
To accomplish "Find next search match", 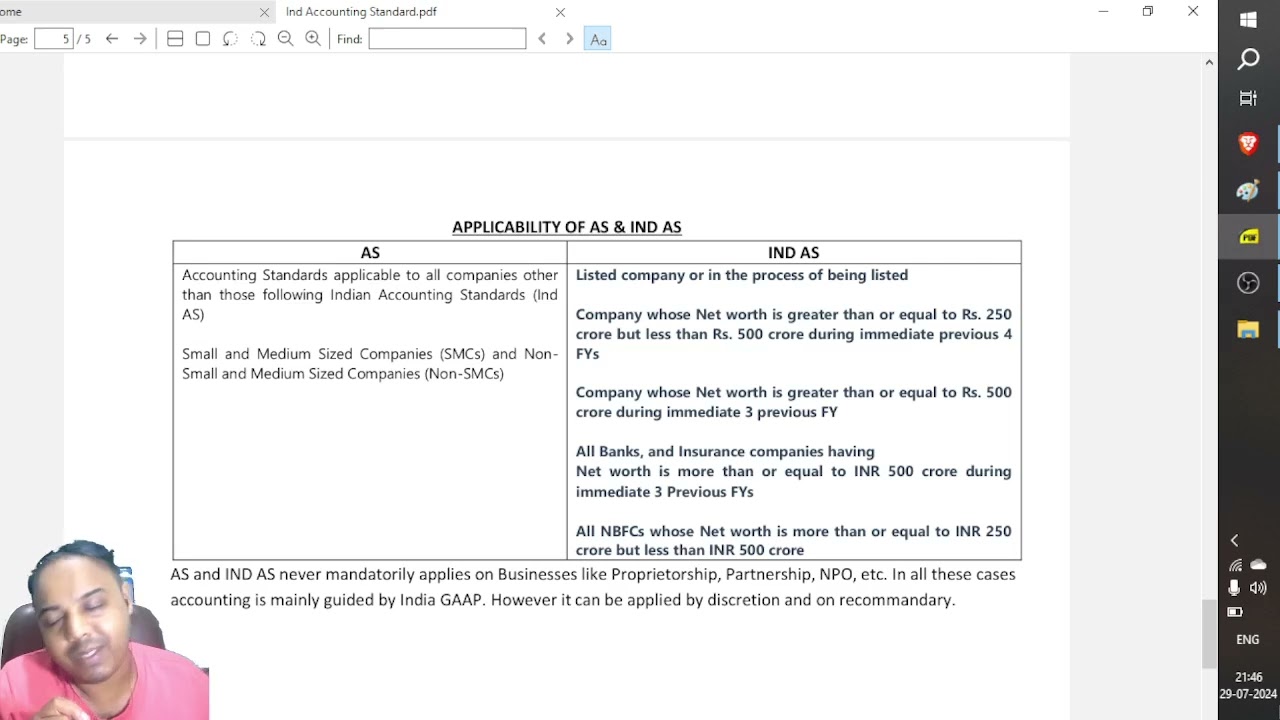I will [x=570, y=39].
